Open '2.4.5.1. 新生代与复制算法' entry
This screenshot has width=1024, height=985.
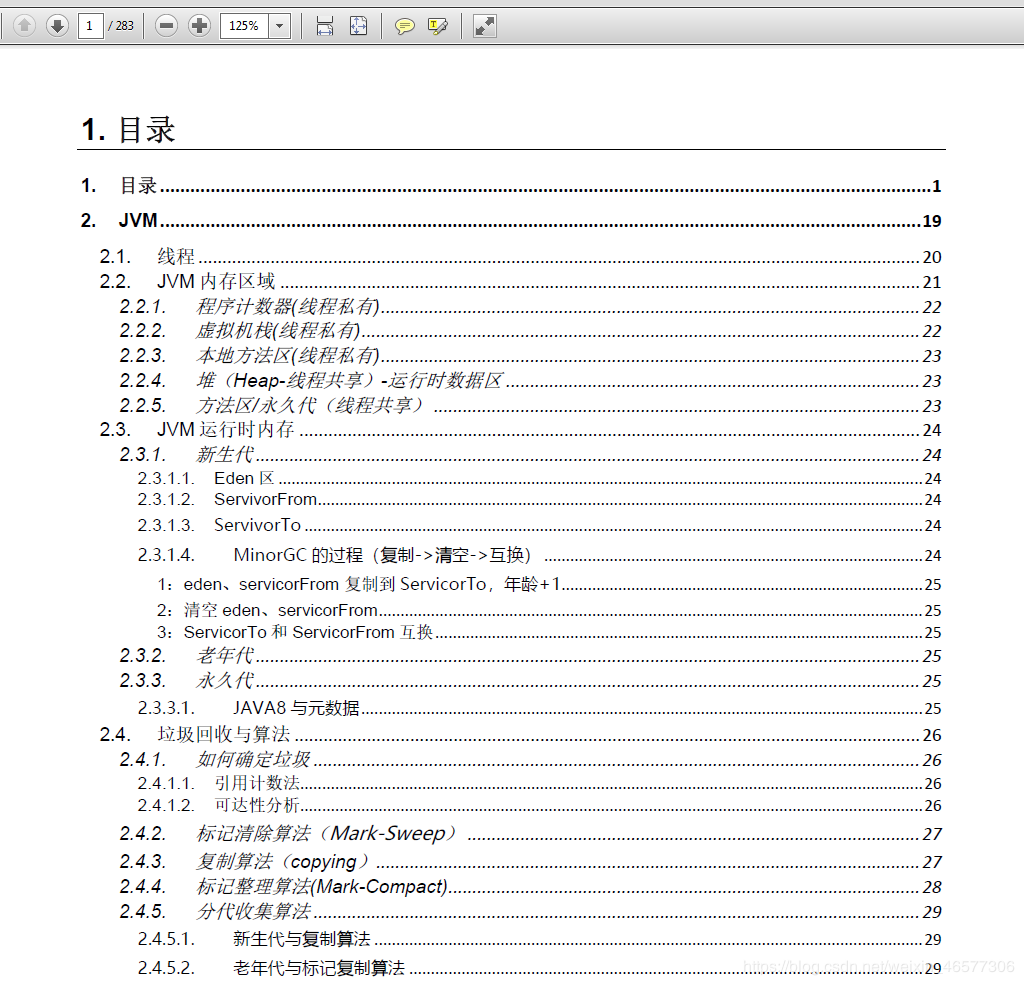(x=539, y=939)
